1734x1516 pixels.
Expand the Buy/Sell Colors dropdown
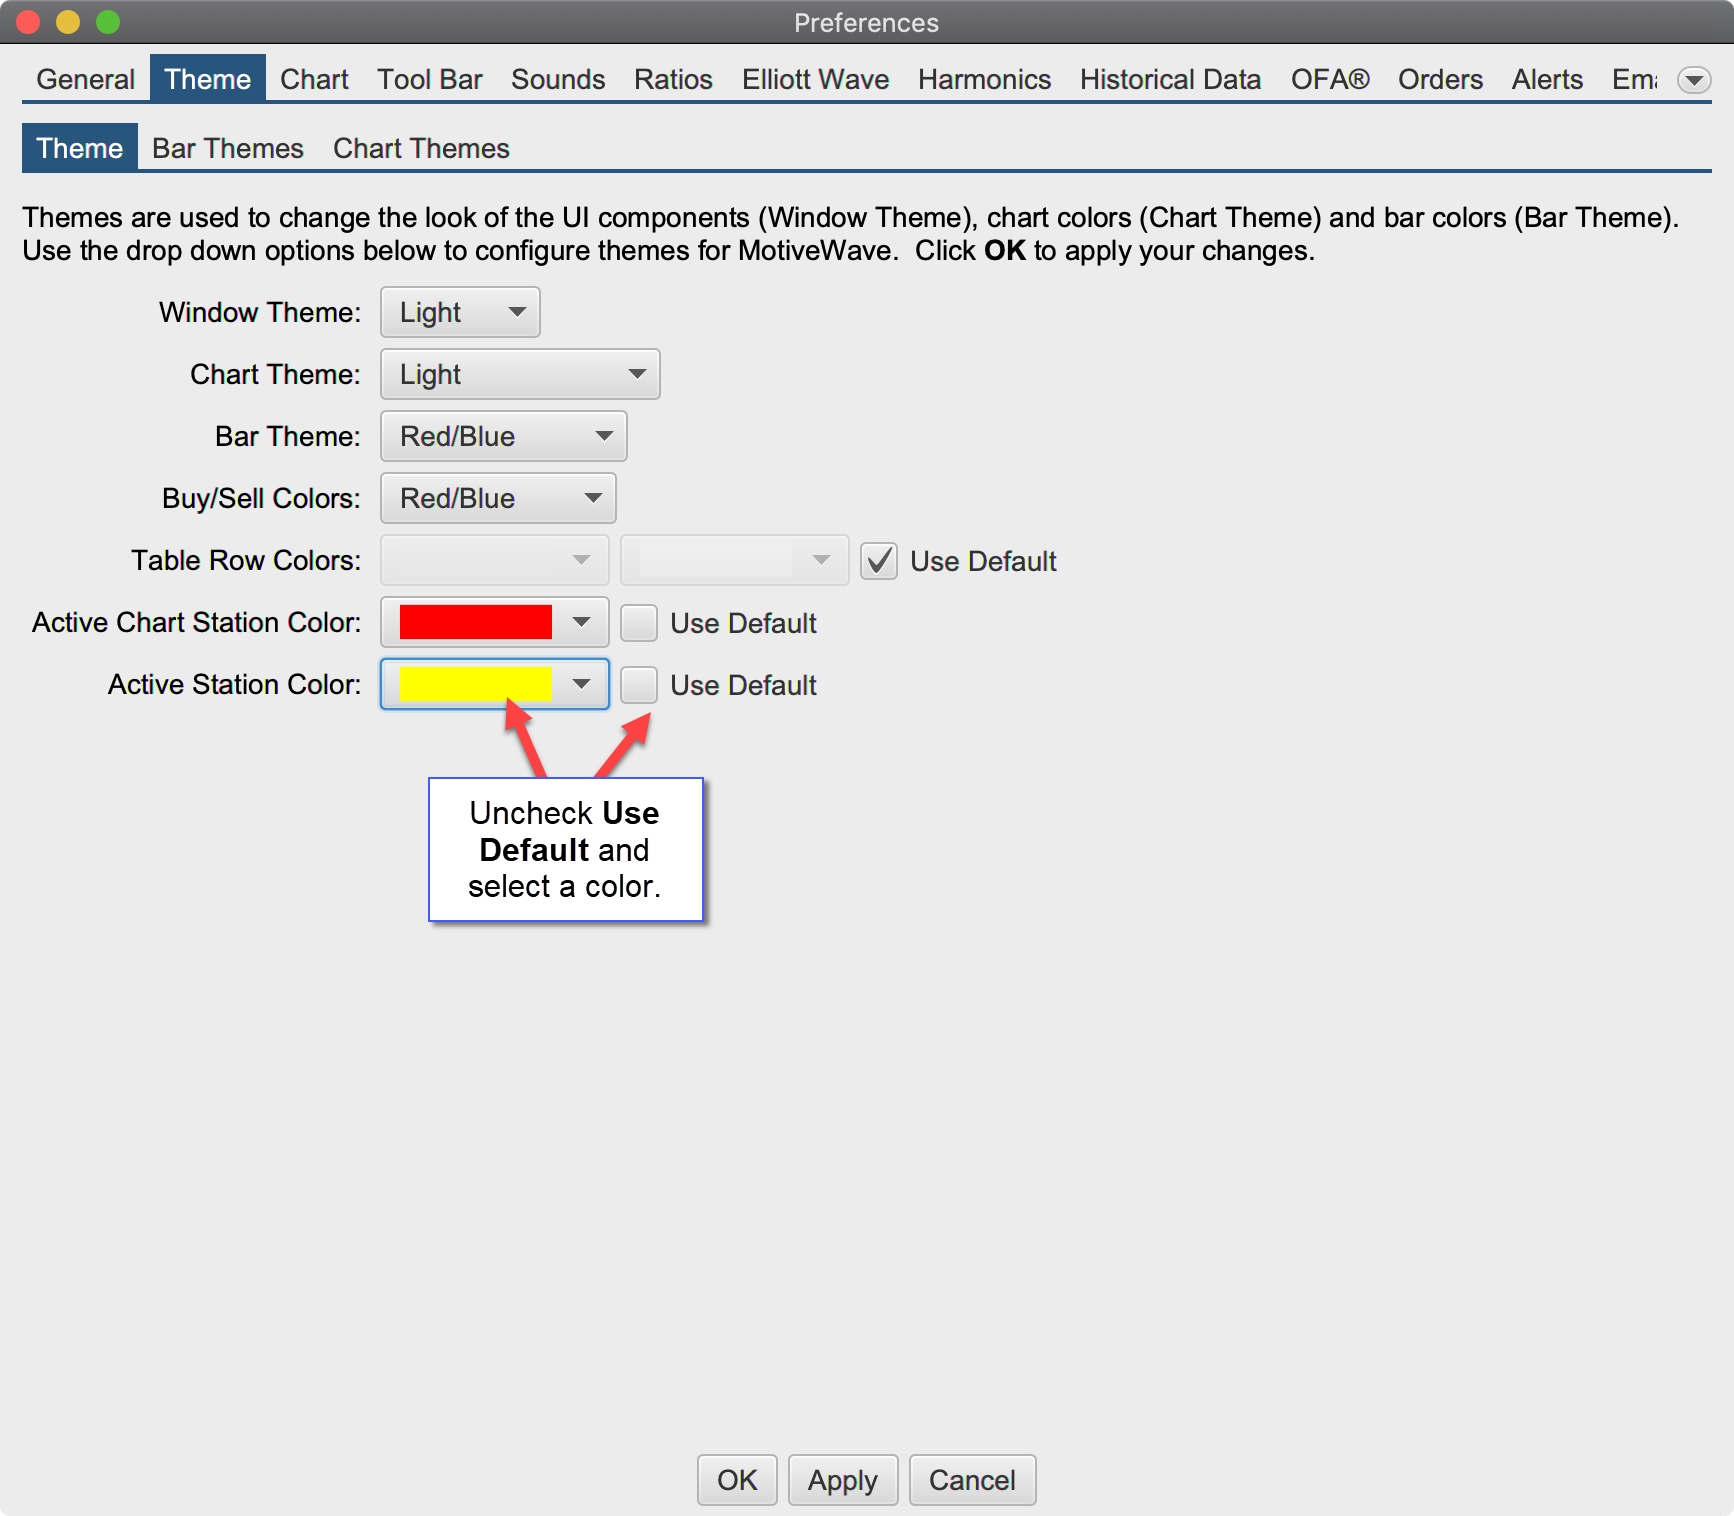point(498,499)
